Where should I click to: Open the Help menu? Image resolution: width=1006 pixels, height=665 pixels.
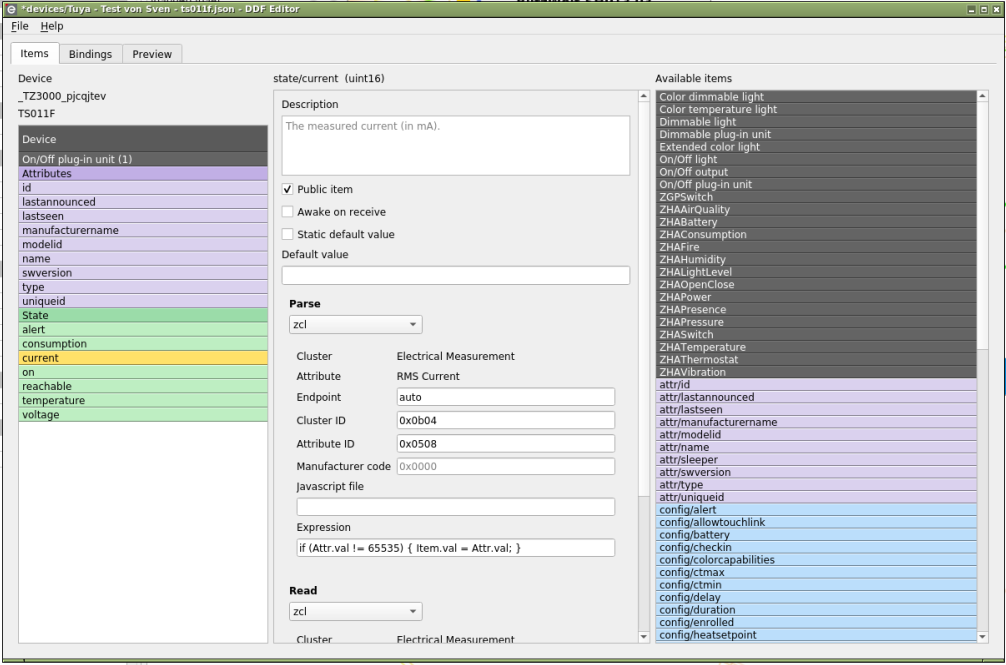click(x=52, y=26)
